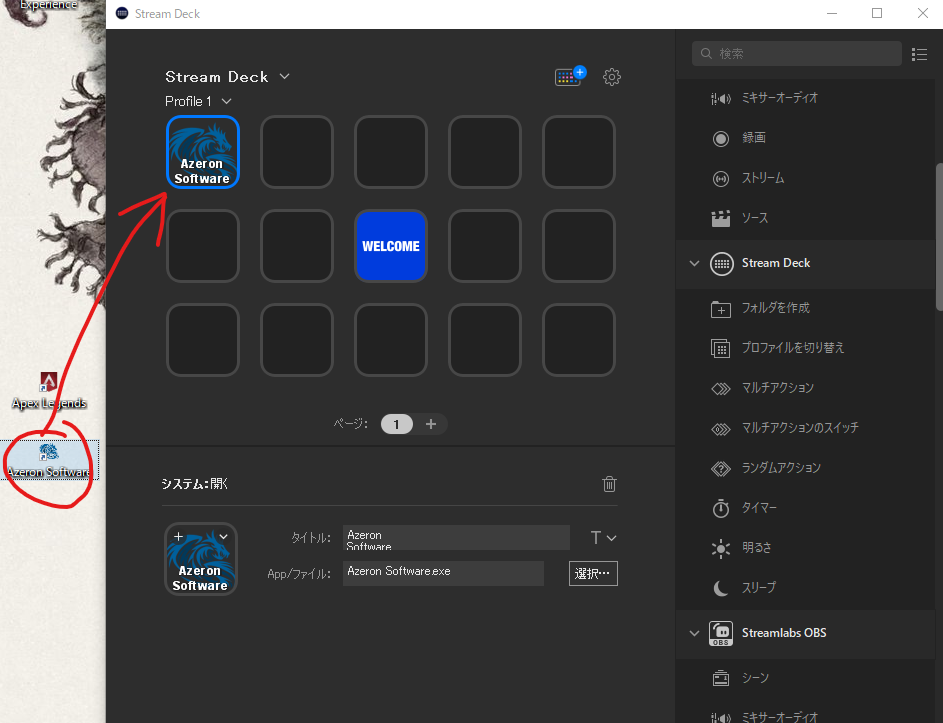Click the Stream Deck window title icon

pos(122,13)
